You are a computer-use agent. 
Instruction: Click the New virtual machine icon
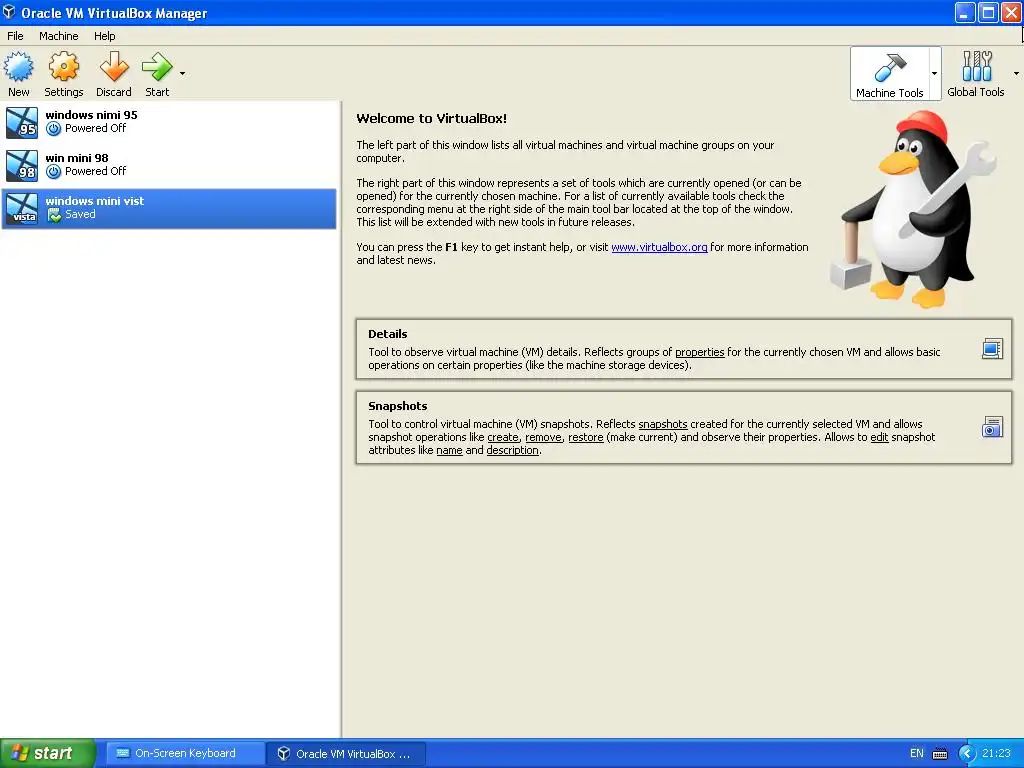[x=18, y=67]
